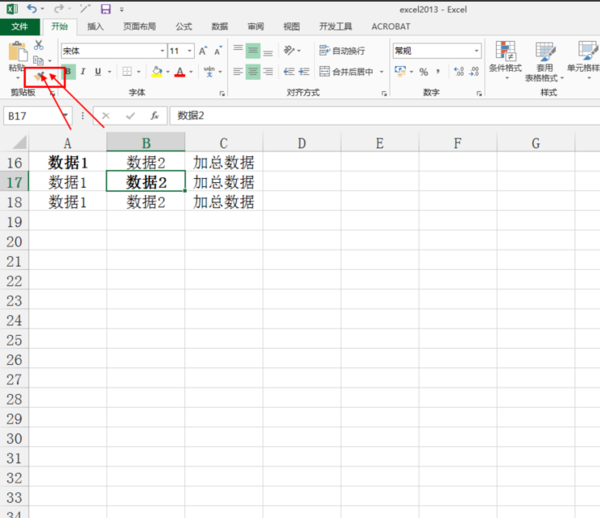
Task: Open alignment group dialog launcher
Action: pyautogui.click(x=384, y=93)
